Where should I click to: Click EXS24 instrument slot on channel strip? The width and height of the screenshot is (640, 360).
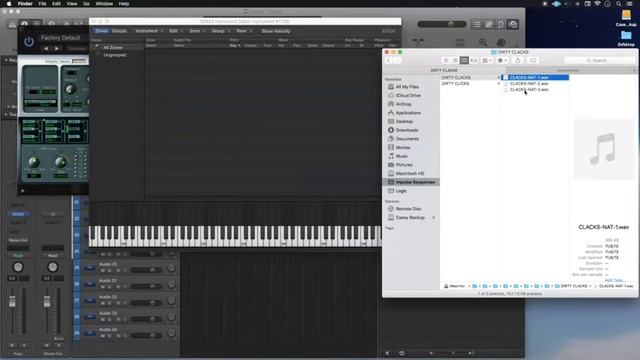tap(18, 214)
